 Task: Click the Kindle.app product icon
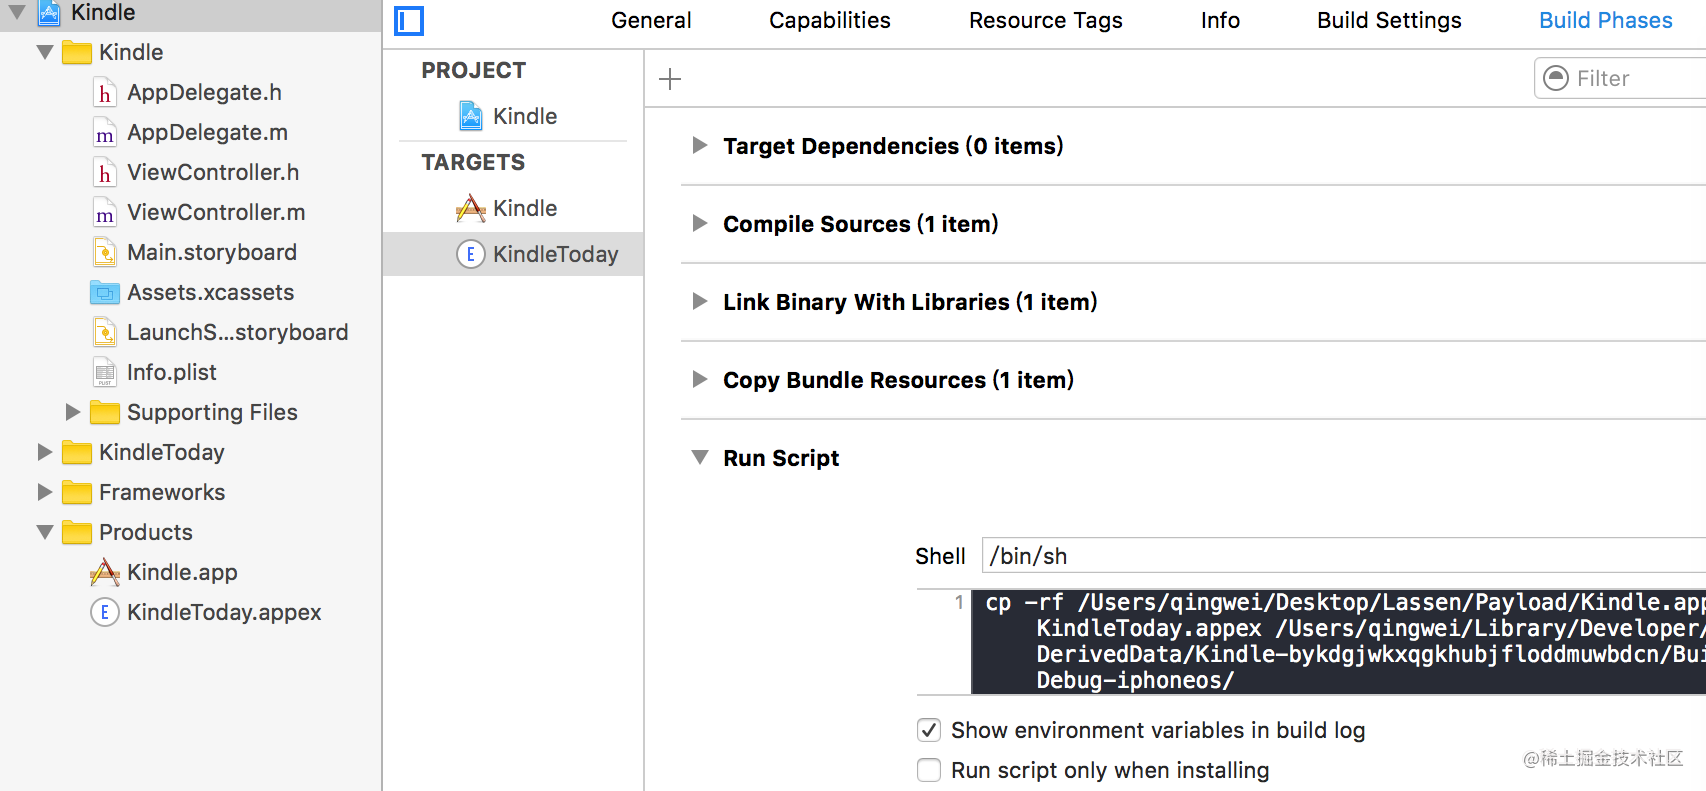coord(105,572)
